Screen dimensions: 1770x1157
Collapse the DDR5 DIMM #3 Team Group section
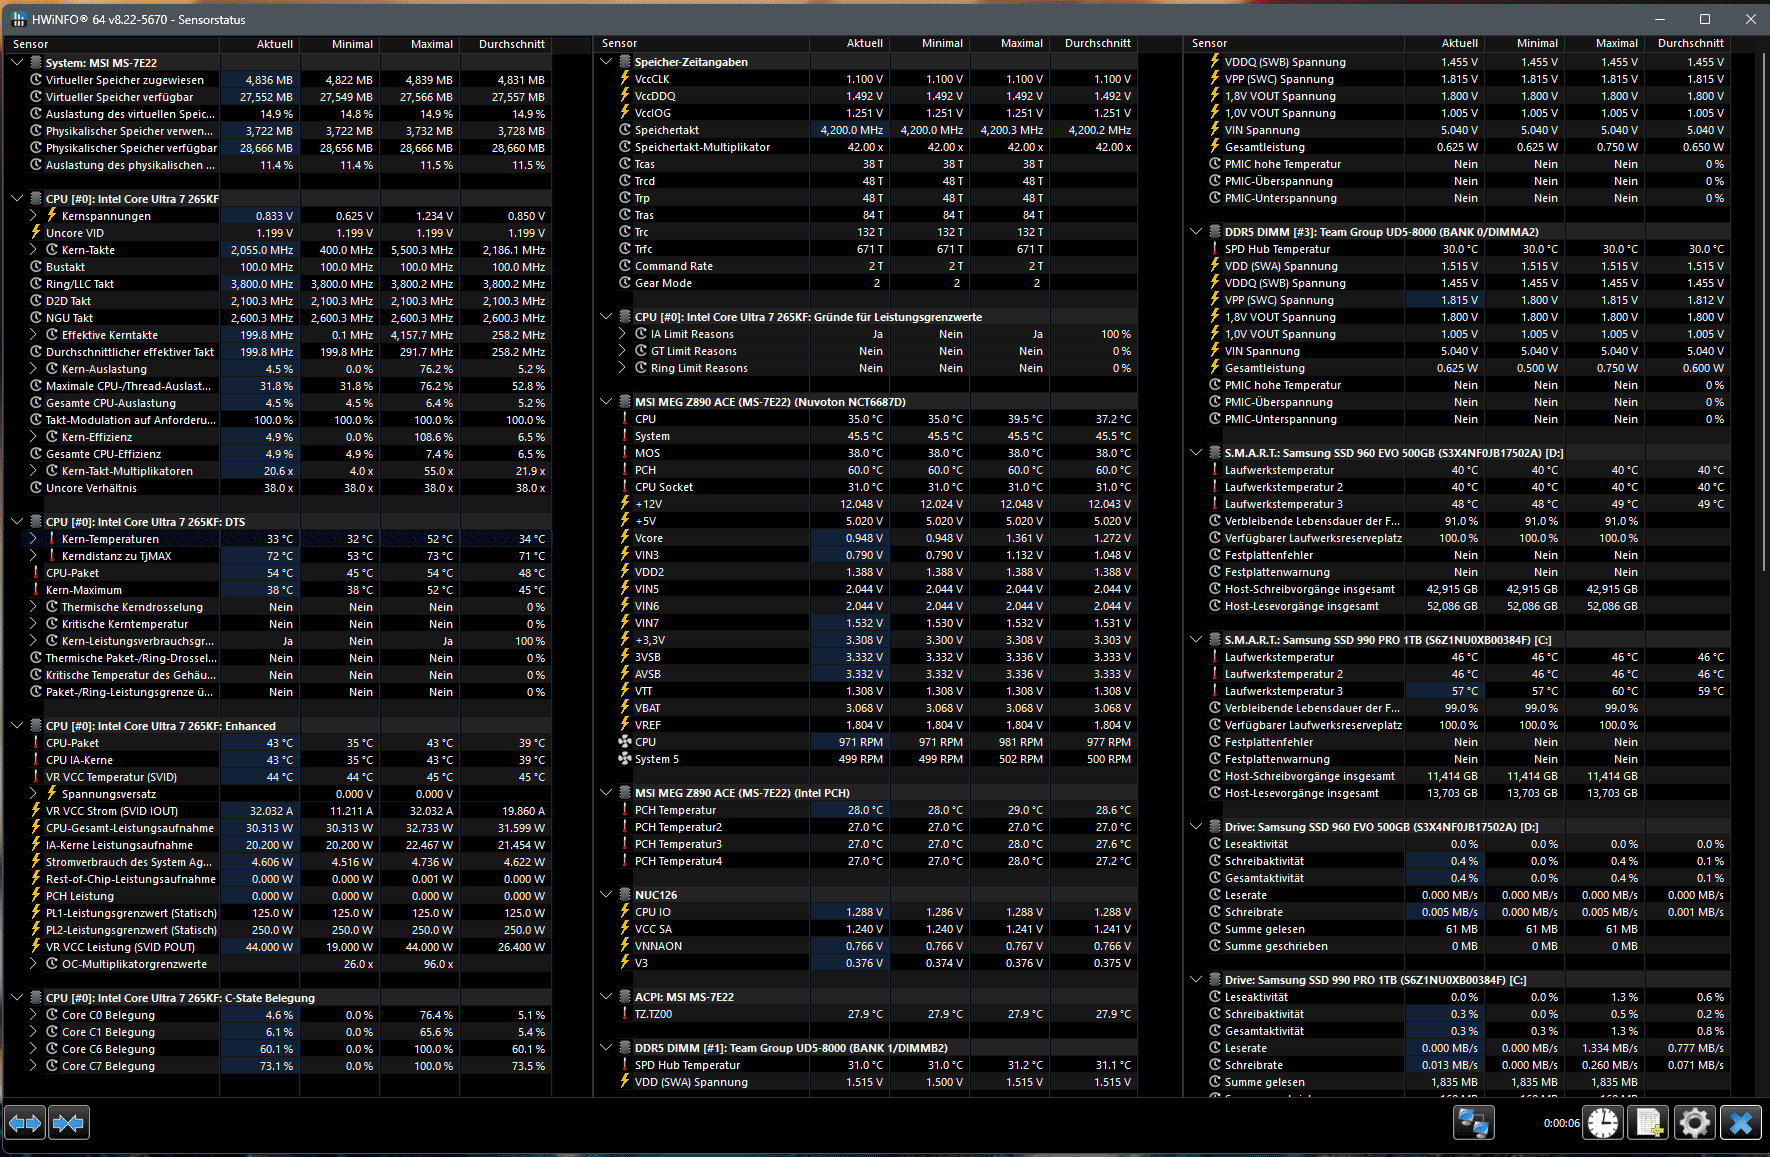(1196, 232)
